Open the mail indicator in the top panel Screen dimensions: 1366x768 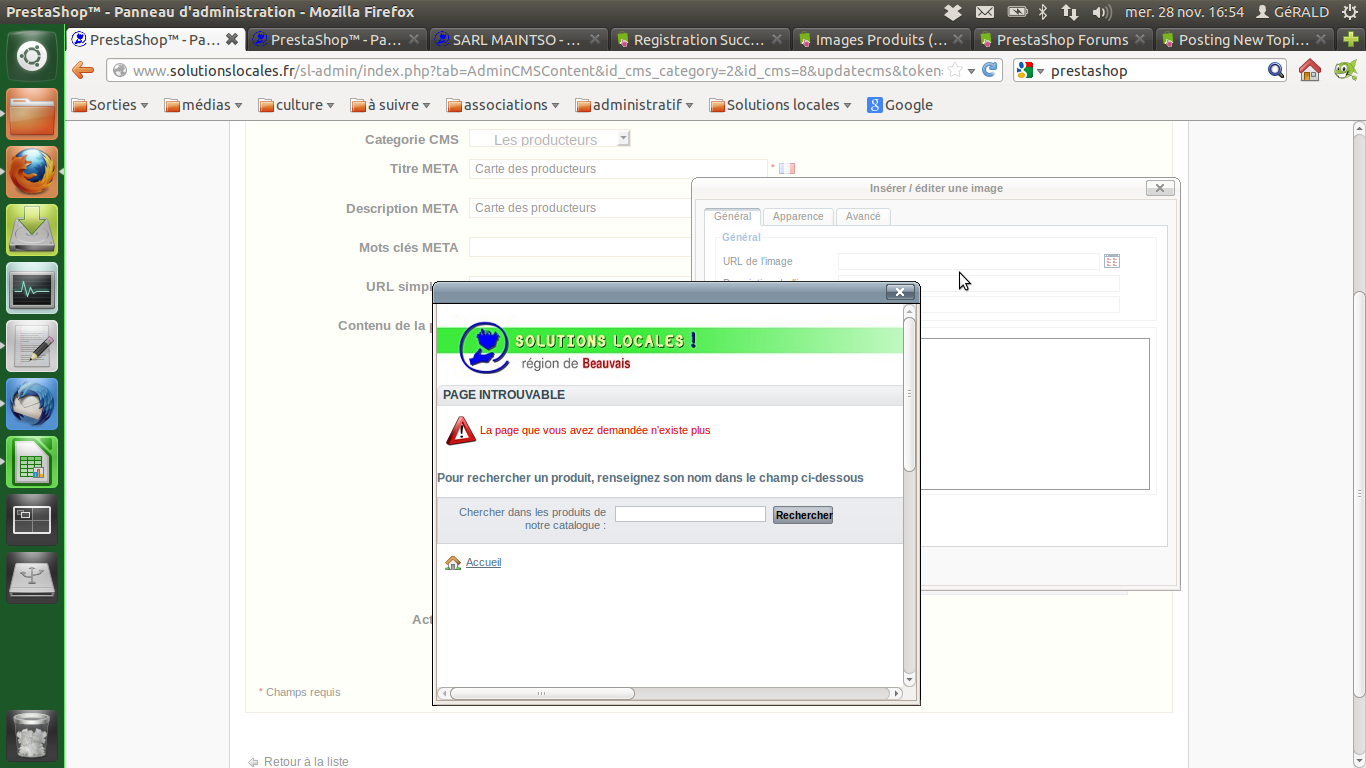(985, 12)
